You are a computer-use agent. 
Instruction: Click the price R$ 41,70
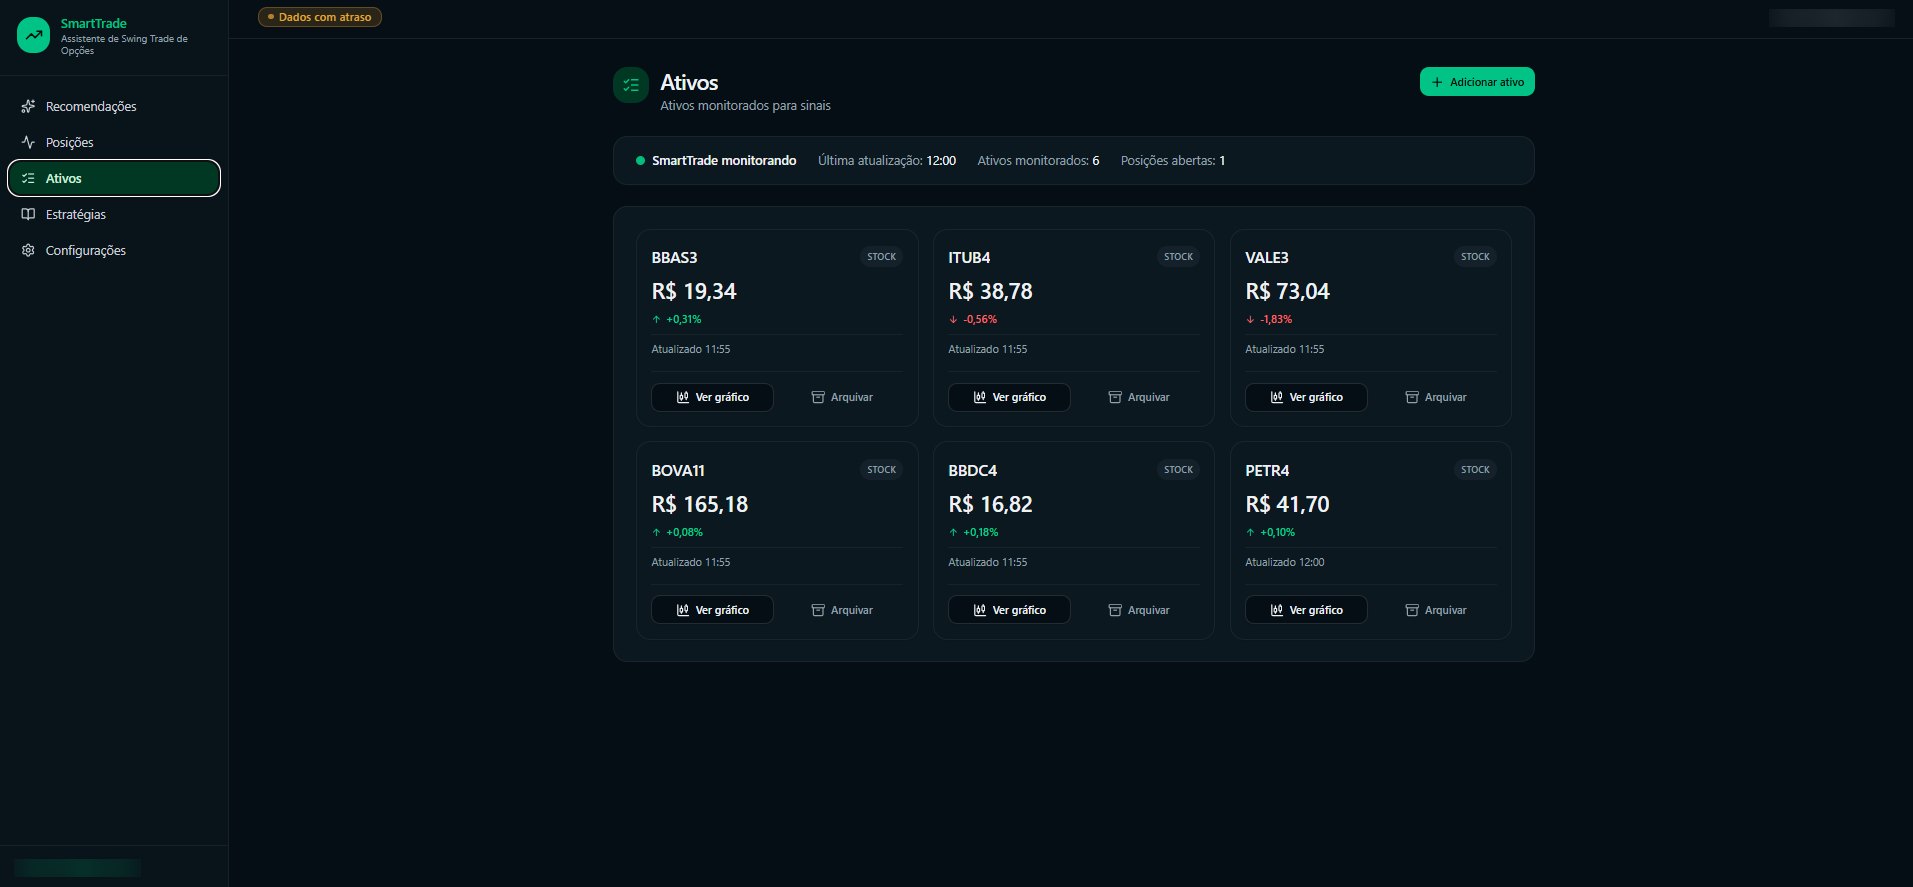point(1287,504)
